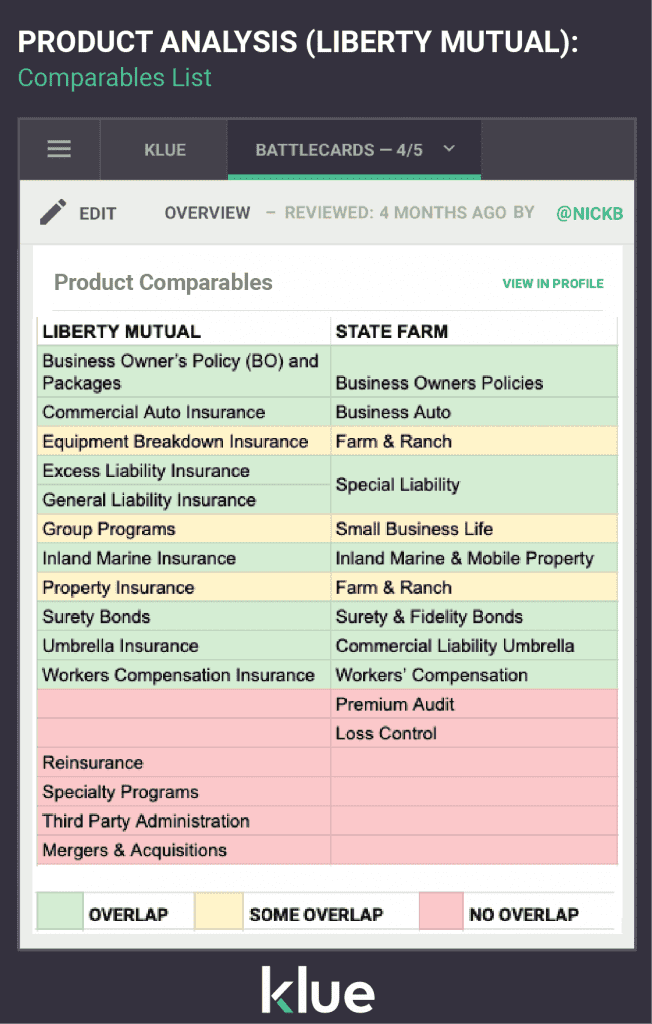Select the Surety Bonds row
This screenshot has width=652, height=1024.
coord(95,617)
